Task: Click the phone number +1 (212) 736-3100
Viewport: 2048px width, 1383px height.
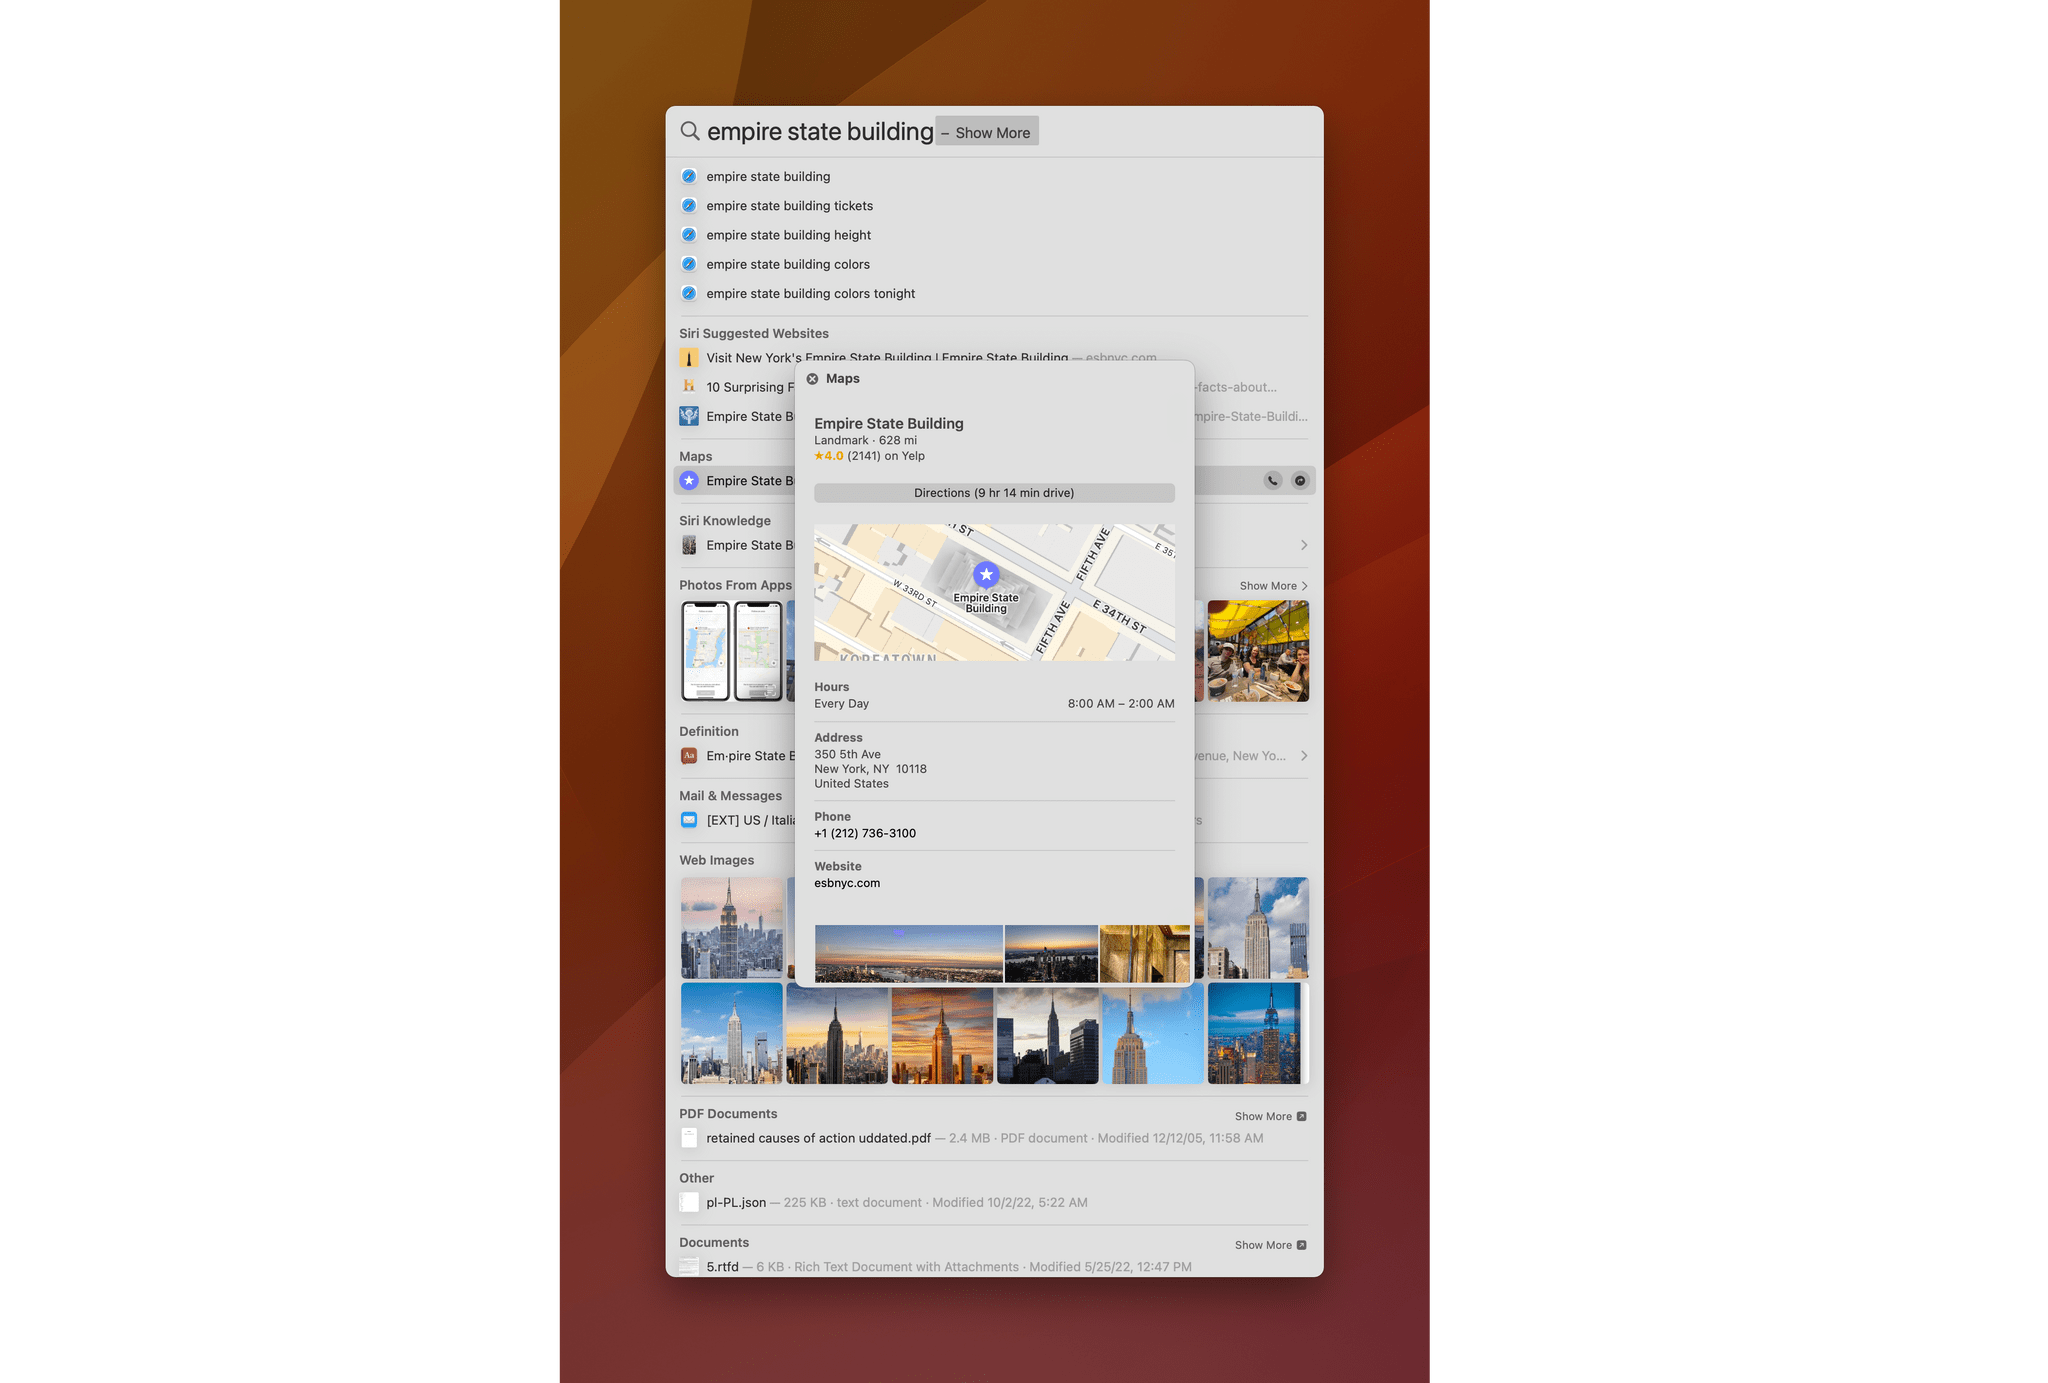Action: (865, 833)
